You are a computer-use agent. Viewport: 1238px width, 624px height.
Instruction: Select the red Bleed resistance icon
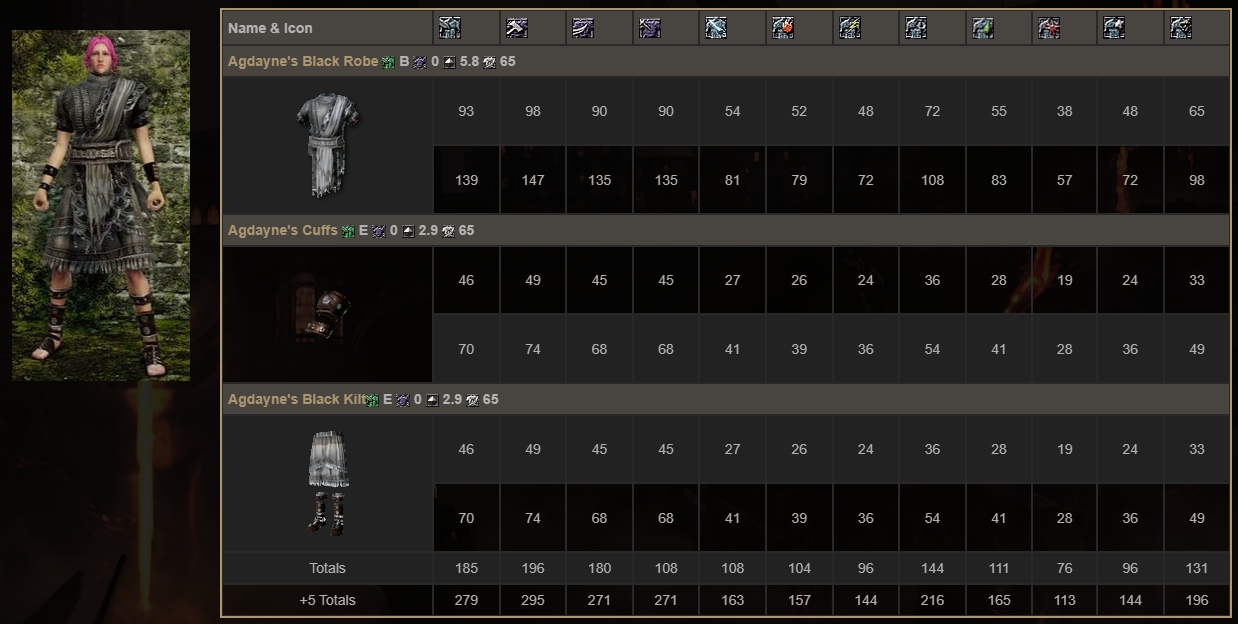coord(1048,28)
